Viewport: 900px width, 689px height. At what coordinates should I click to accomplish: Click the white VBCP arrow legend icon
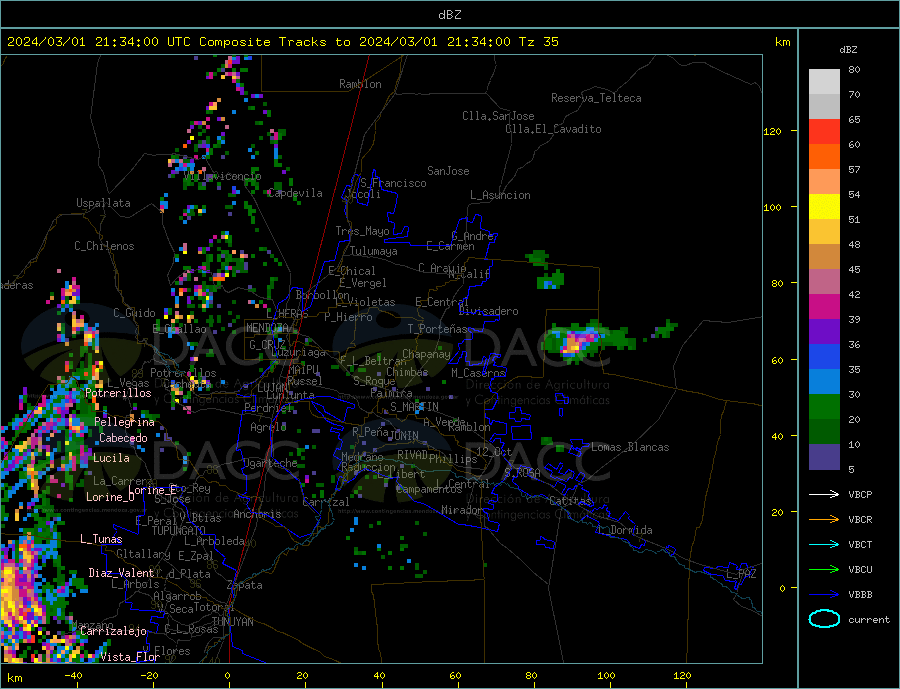click(824, 494)
